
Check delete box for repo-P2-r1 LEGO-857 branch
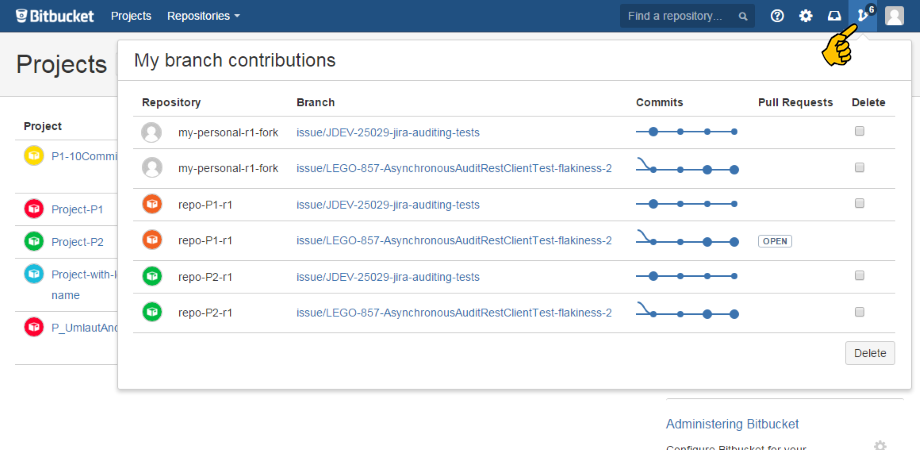coord(860,312)
